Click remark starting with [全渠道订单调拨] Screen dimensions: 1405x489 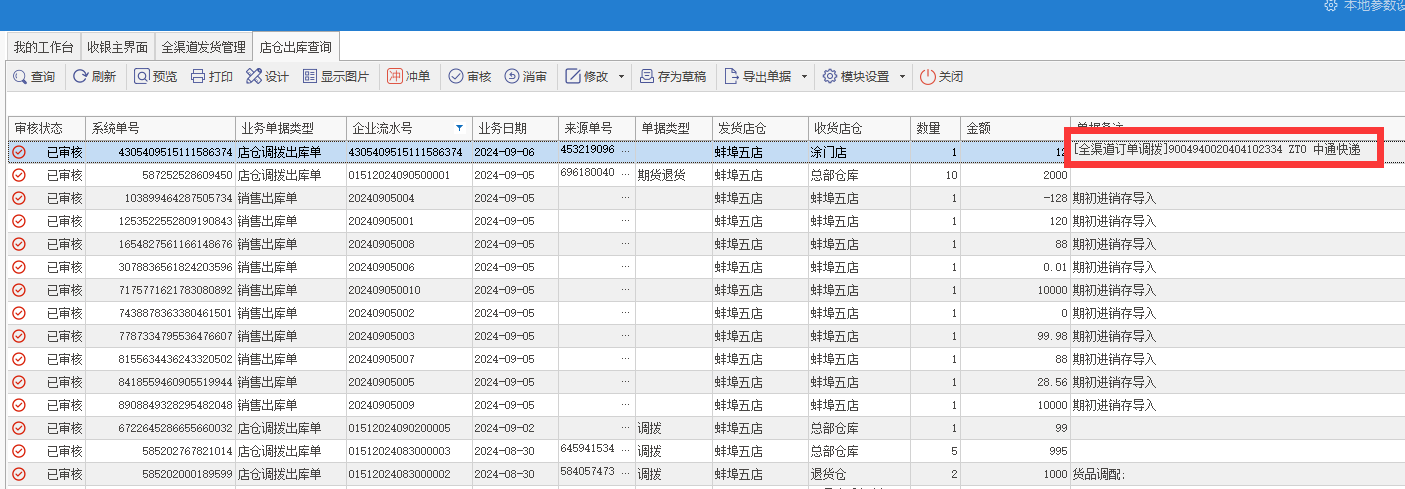(x=1215, y=150)
